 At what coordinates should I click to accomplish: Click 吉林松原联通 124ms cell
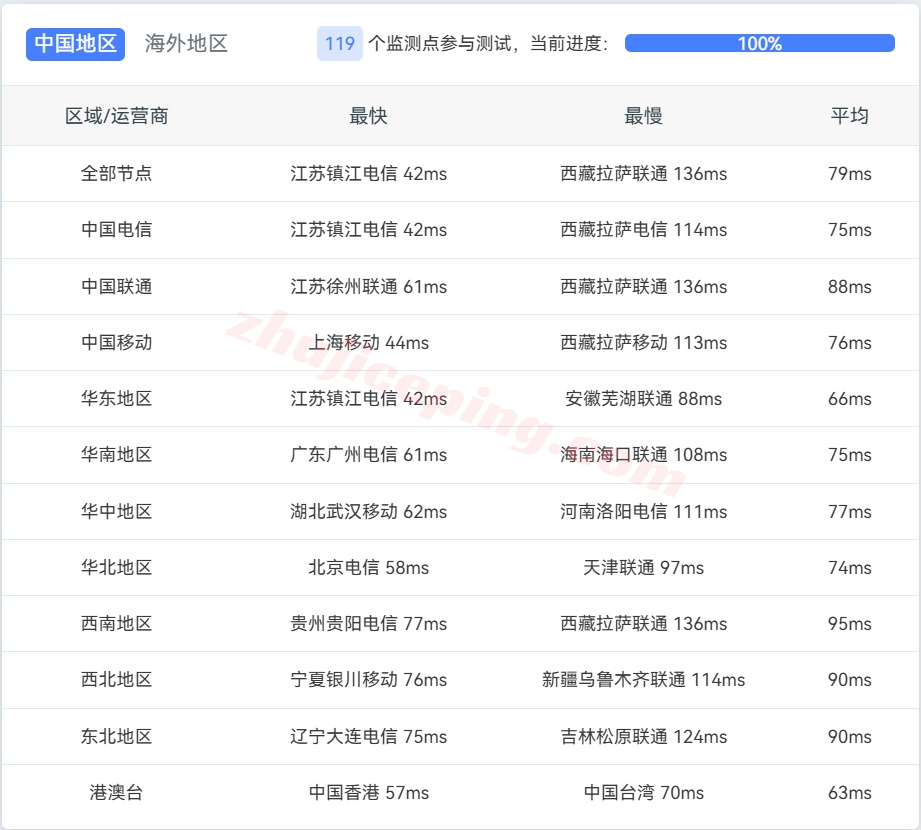tap(643, 737)
